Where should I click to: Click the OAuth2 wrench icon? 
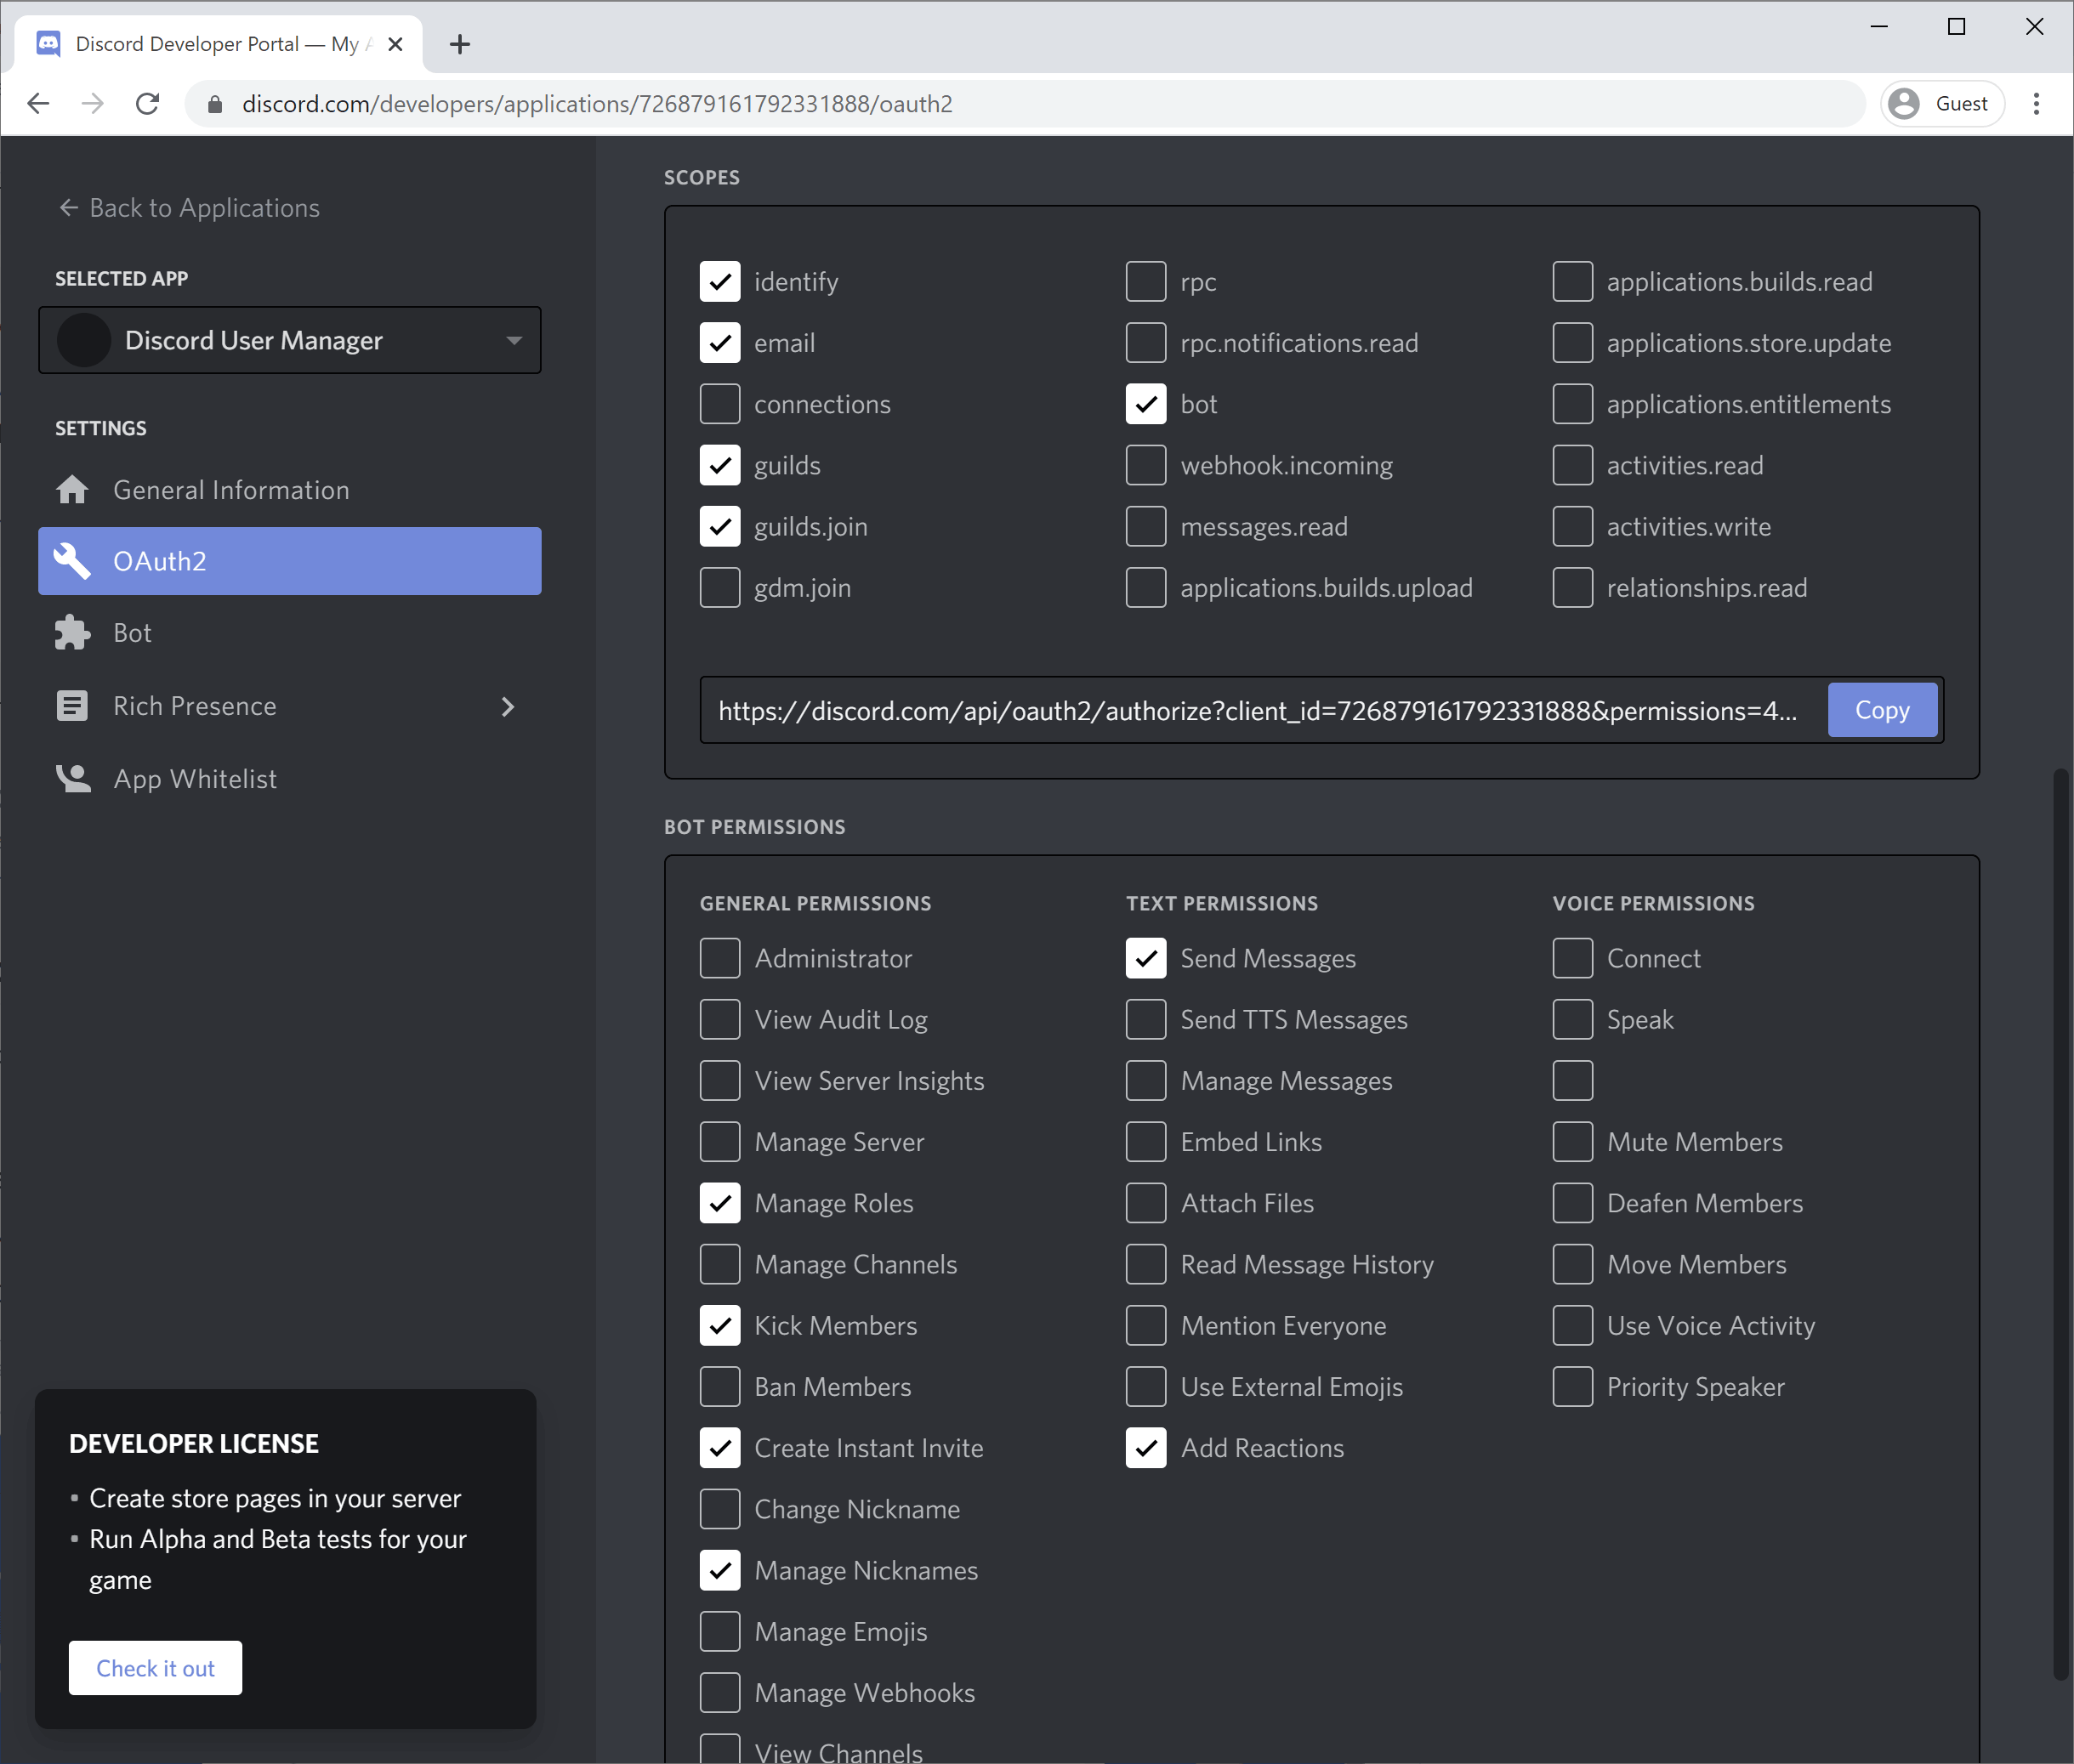tap(72, 561)
